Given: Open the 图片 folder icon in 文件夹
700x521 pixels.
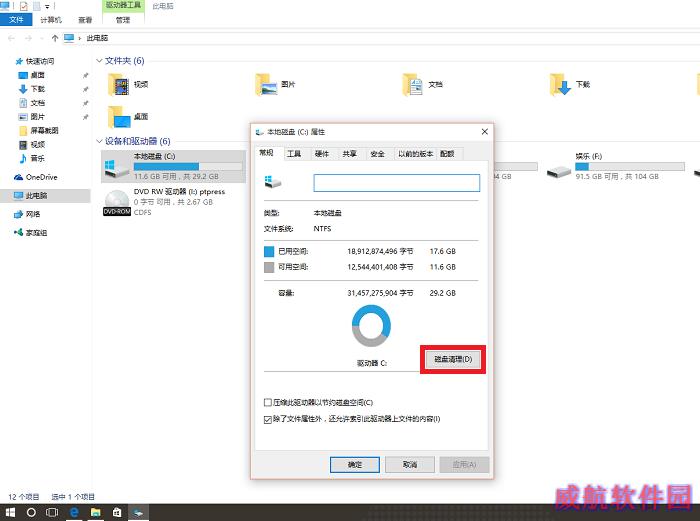Looking at the screenshot, I should coord(267,85).
